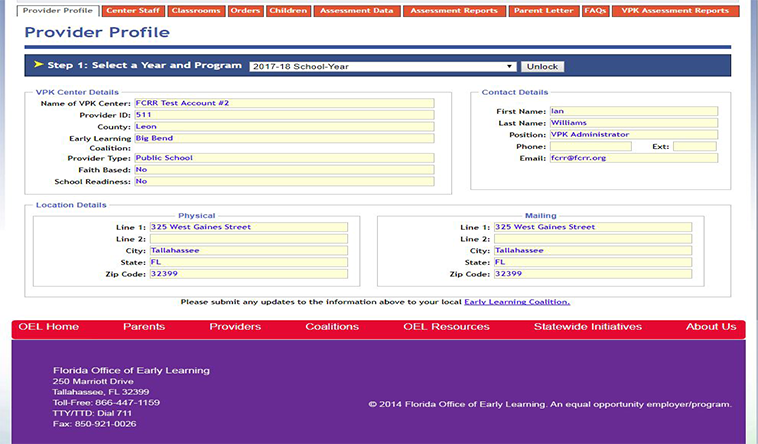The height and width of the screenshot is (444, 758).
Task: Click OEL Home in red navigation bar
Action: tap(48, 327)
